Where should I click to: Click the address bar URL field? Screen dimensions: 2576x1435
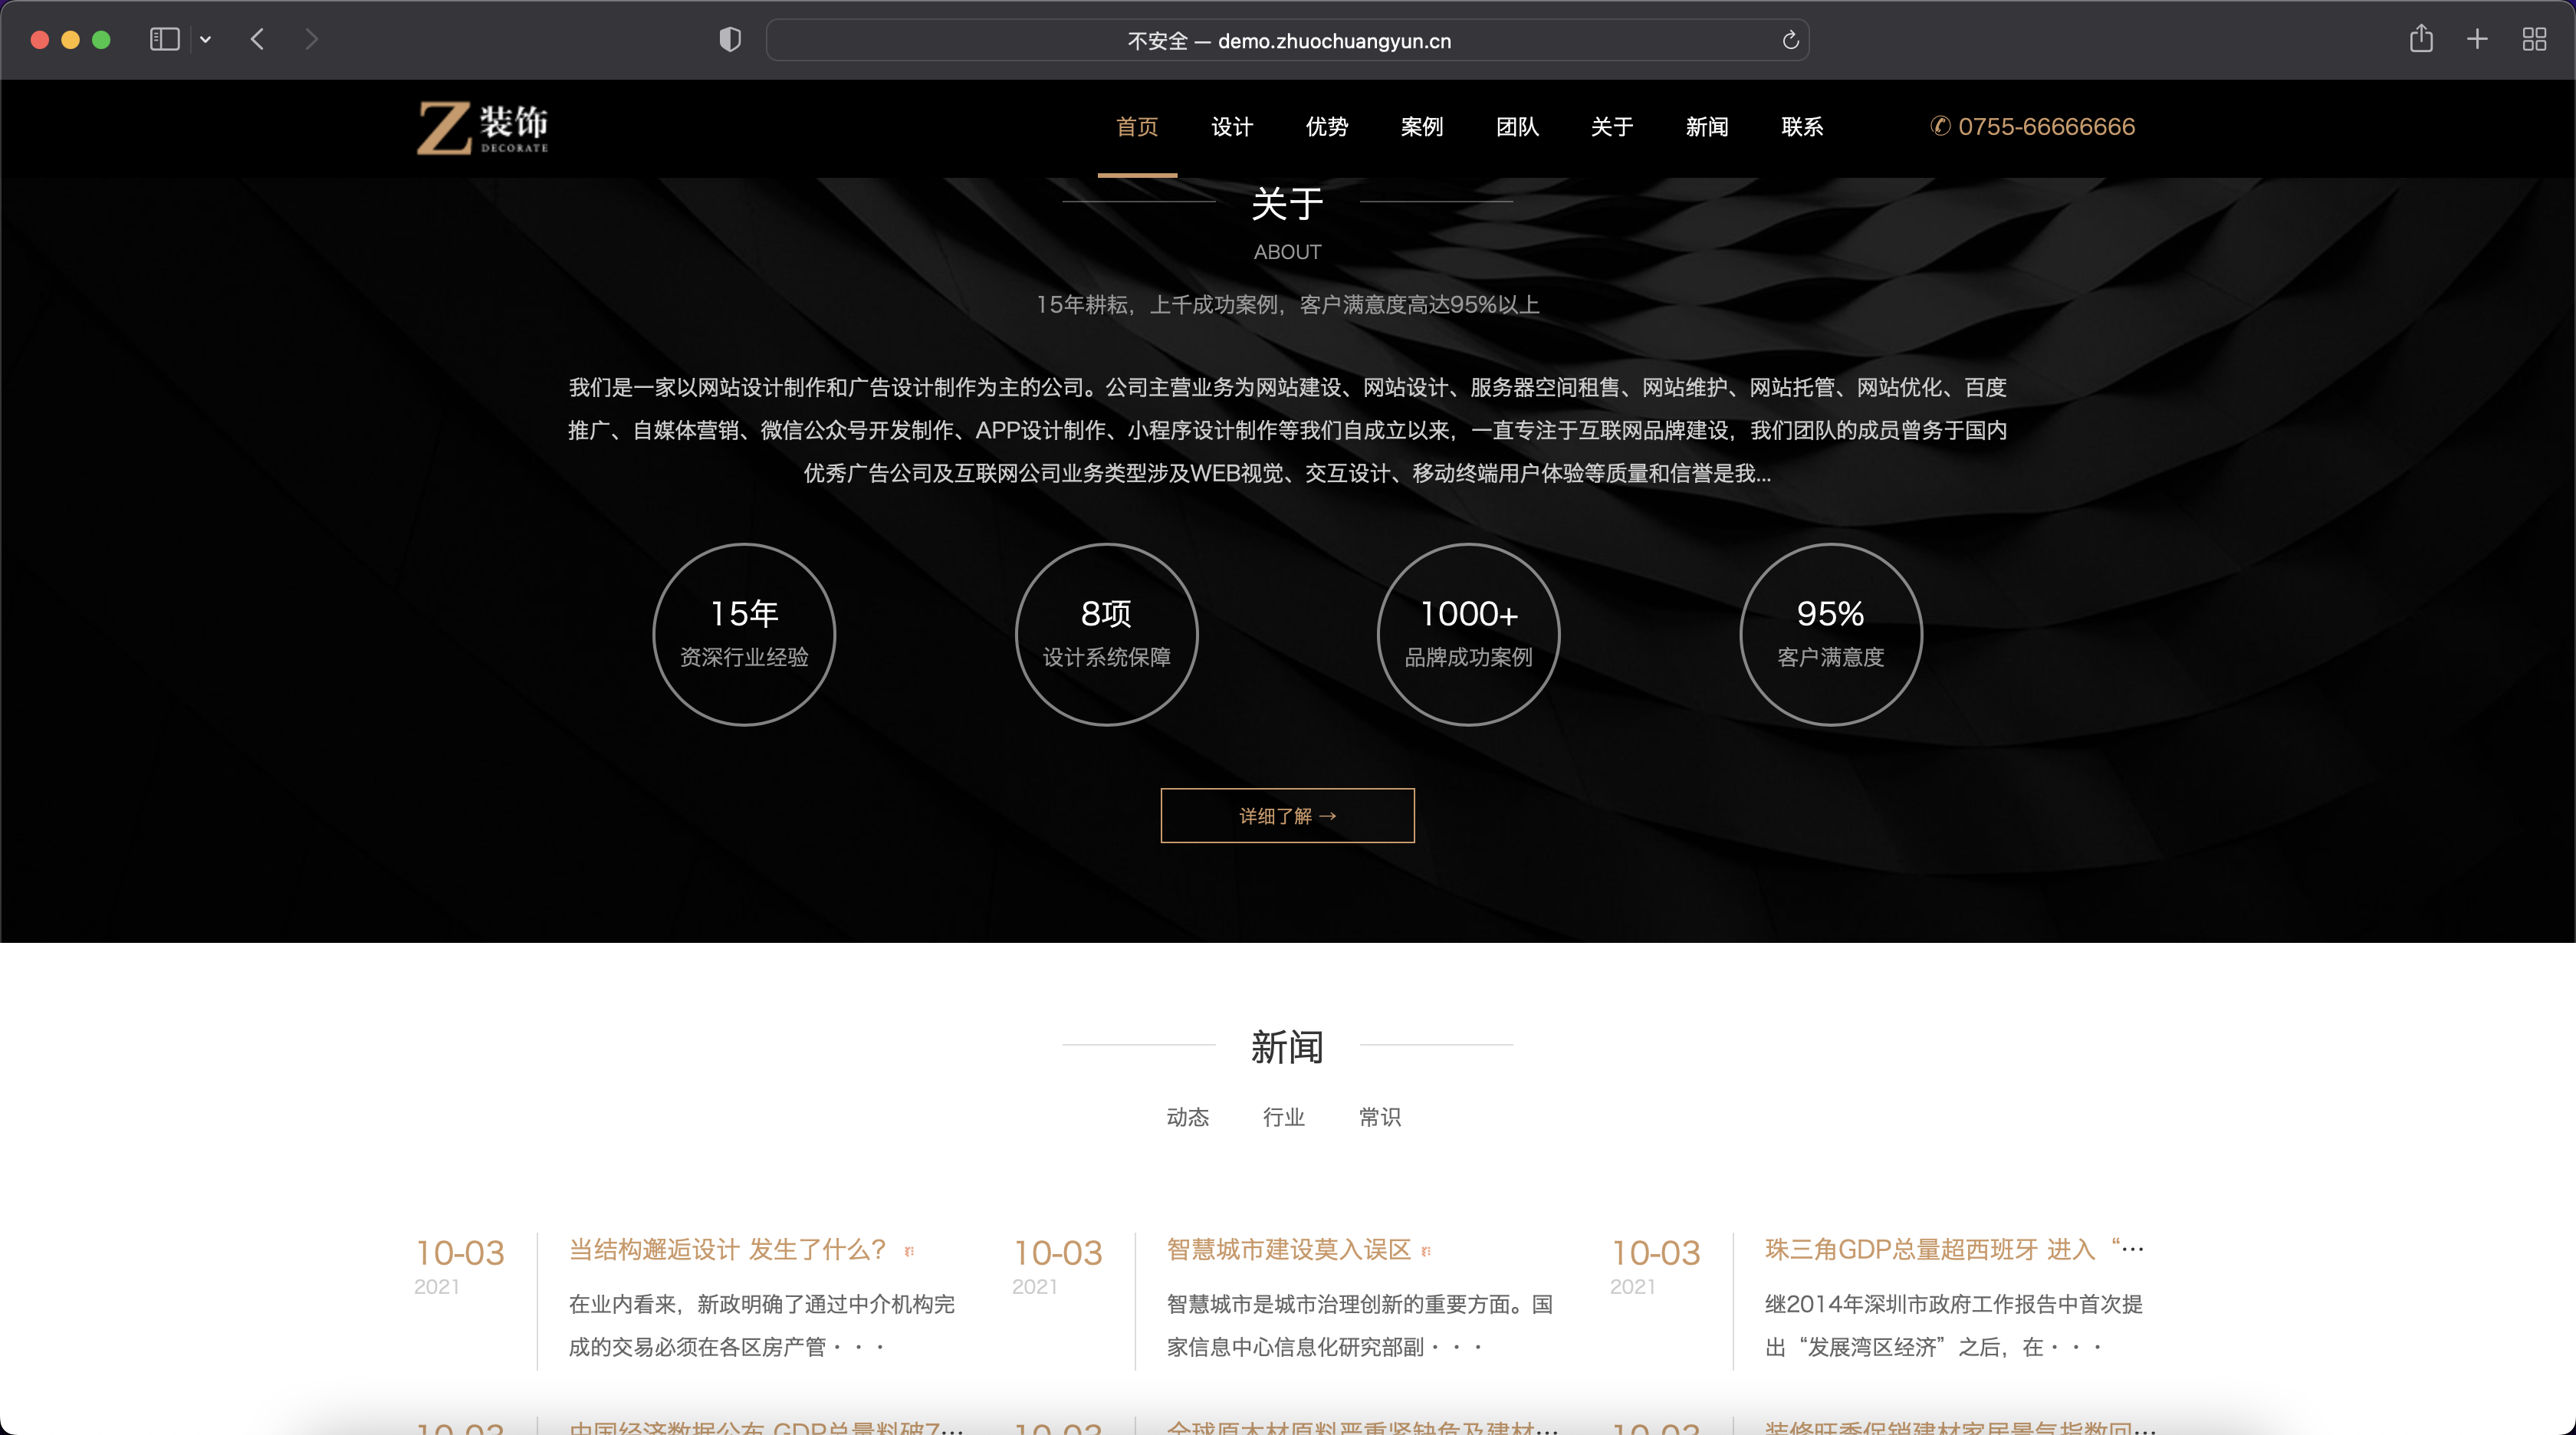[x=1288, y=41]
